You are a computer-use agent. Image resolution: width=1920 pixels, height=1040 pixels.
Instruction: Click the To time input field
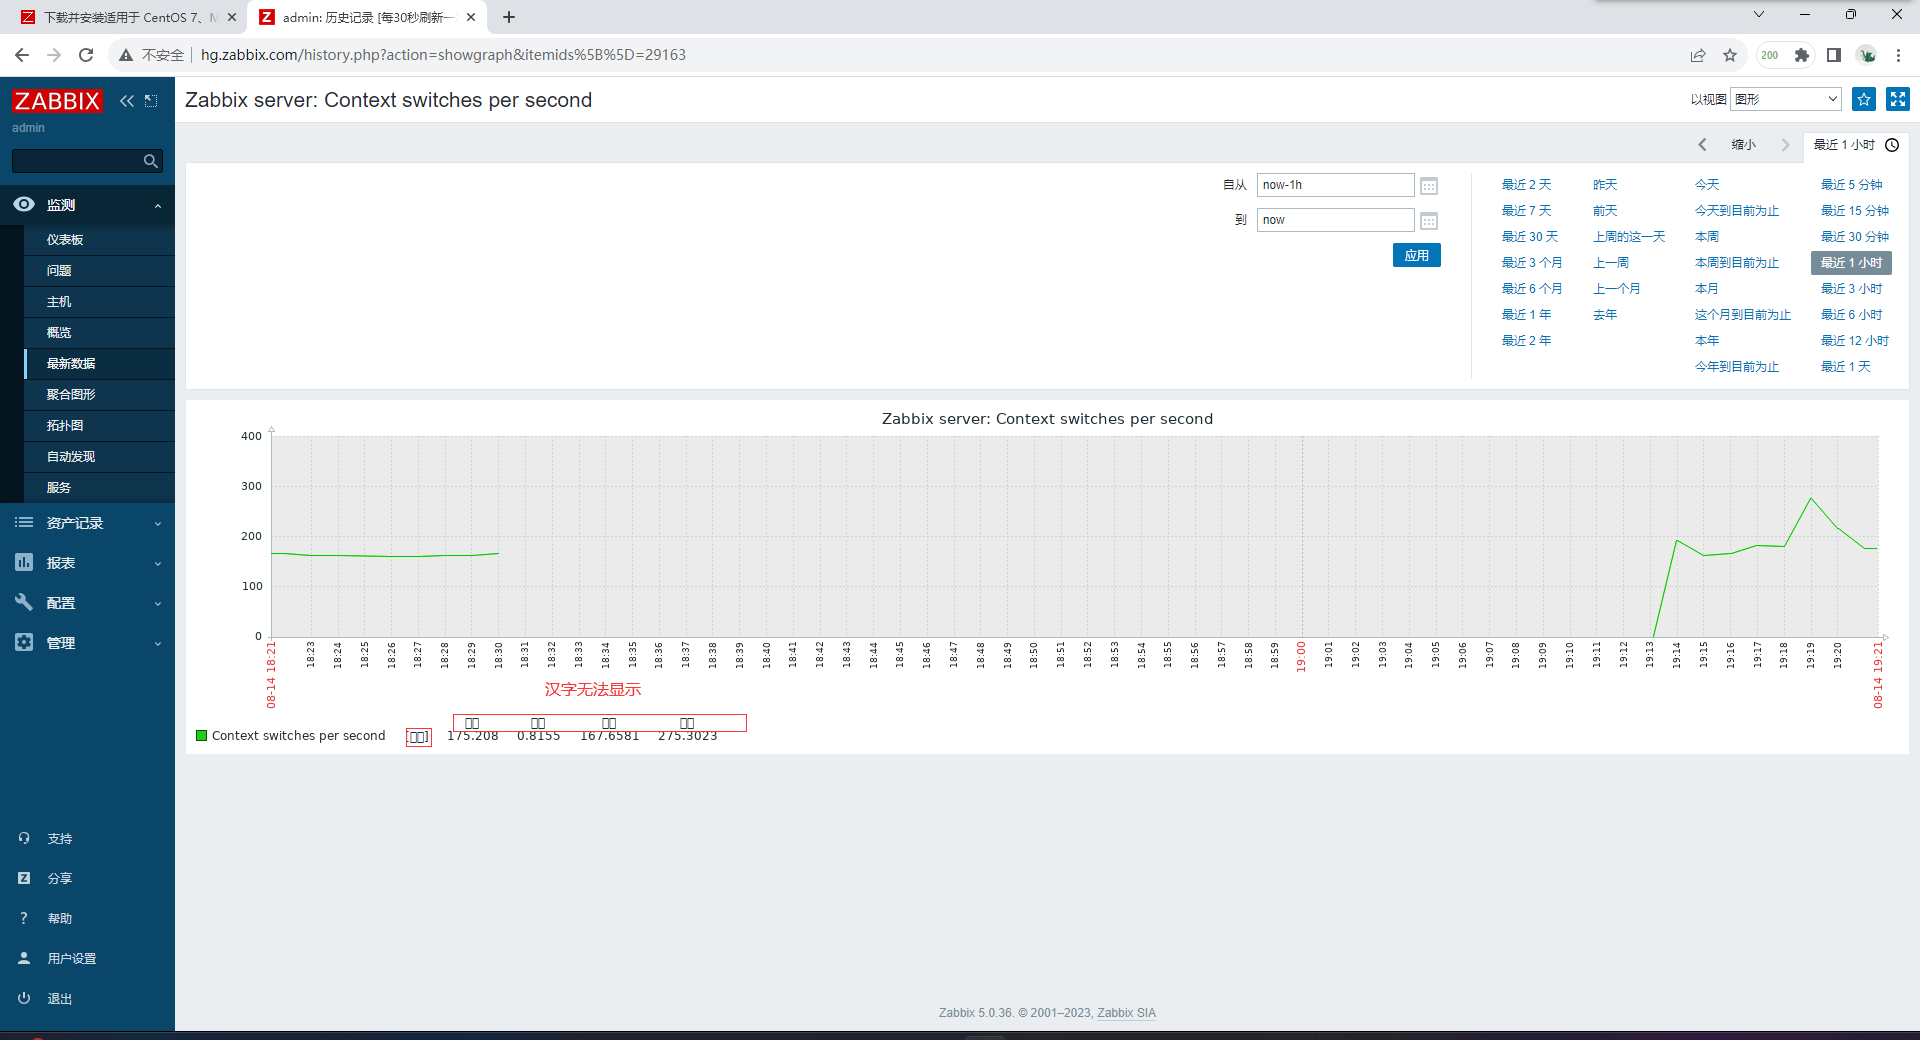point(1335,220)
